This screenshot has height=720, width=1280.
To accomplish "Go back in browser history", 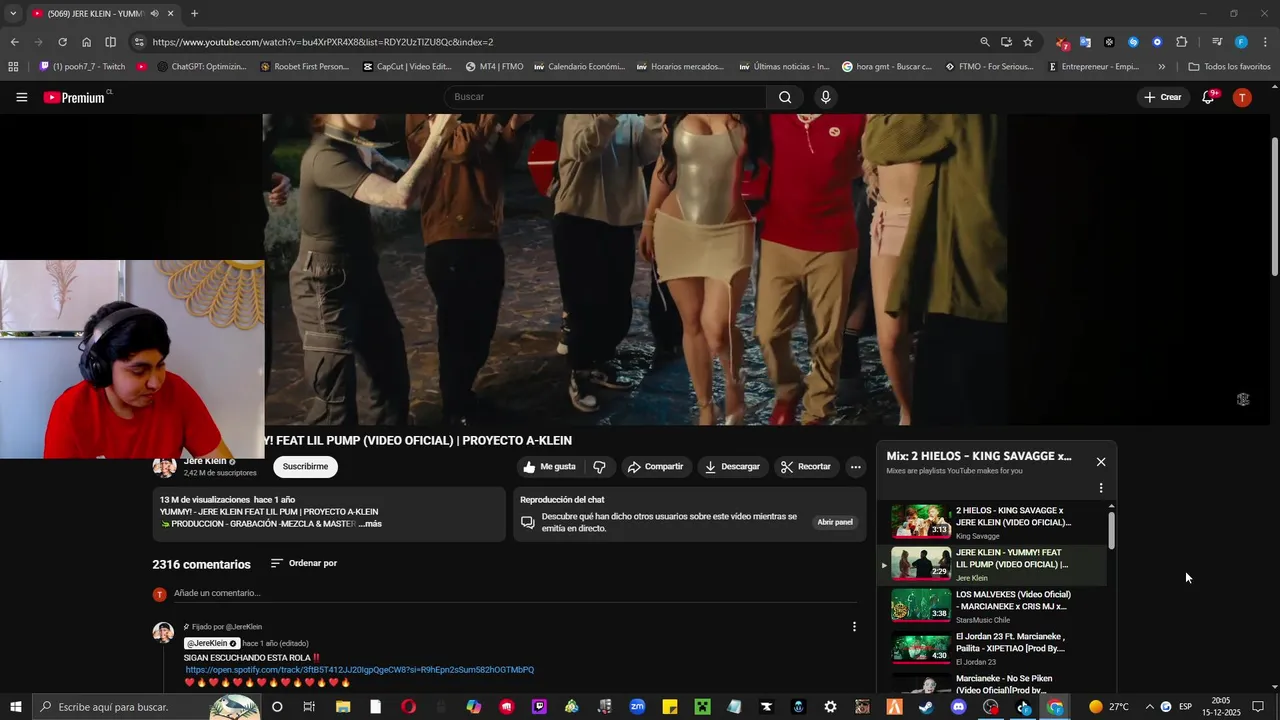I will coord(14,42).
